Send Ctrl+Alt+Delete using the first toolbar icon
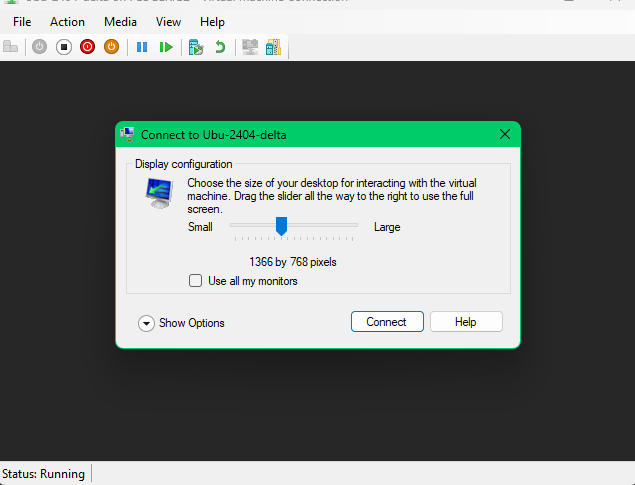The height and width of the screenshot is (485, 635). 11,47
